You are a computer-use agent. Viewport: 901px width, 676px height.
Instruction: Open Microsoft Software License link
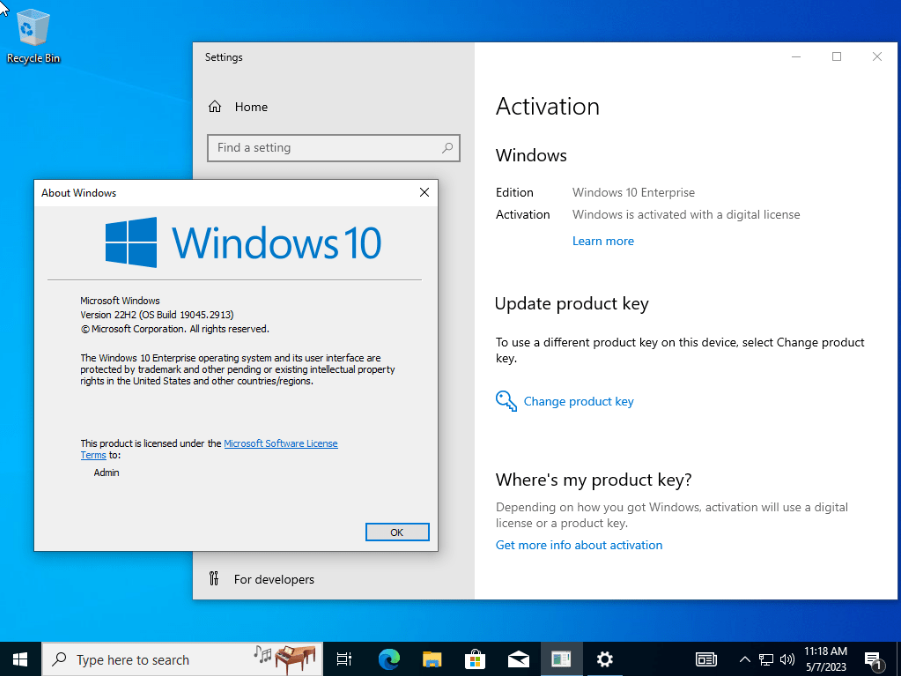pyautogui.click(x=280, y=444)
